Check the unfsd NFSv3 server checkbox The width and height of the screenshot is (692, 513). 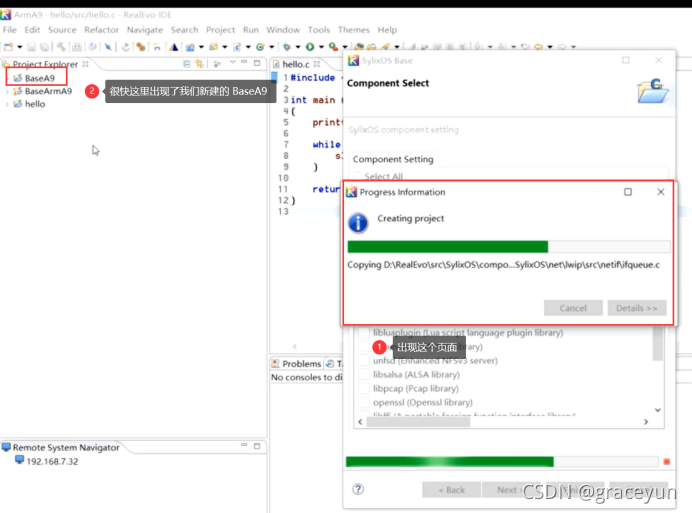364,361
